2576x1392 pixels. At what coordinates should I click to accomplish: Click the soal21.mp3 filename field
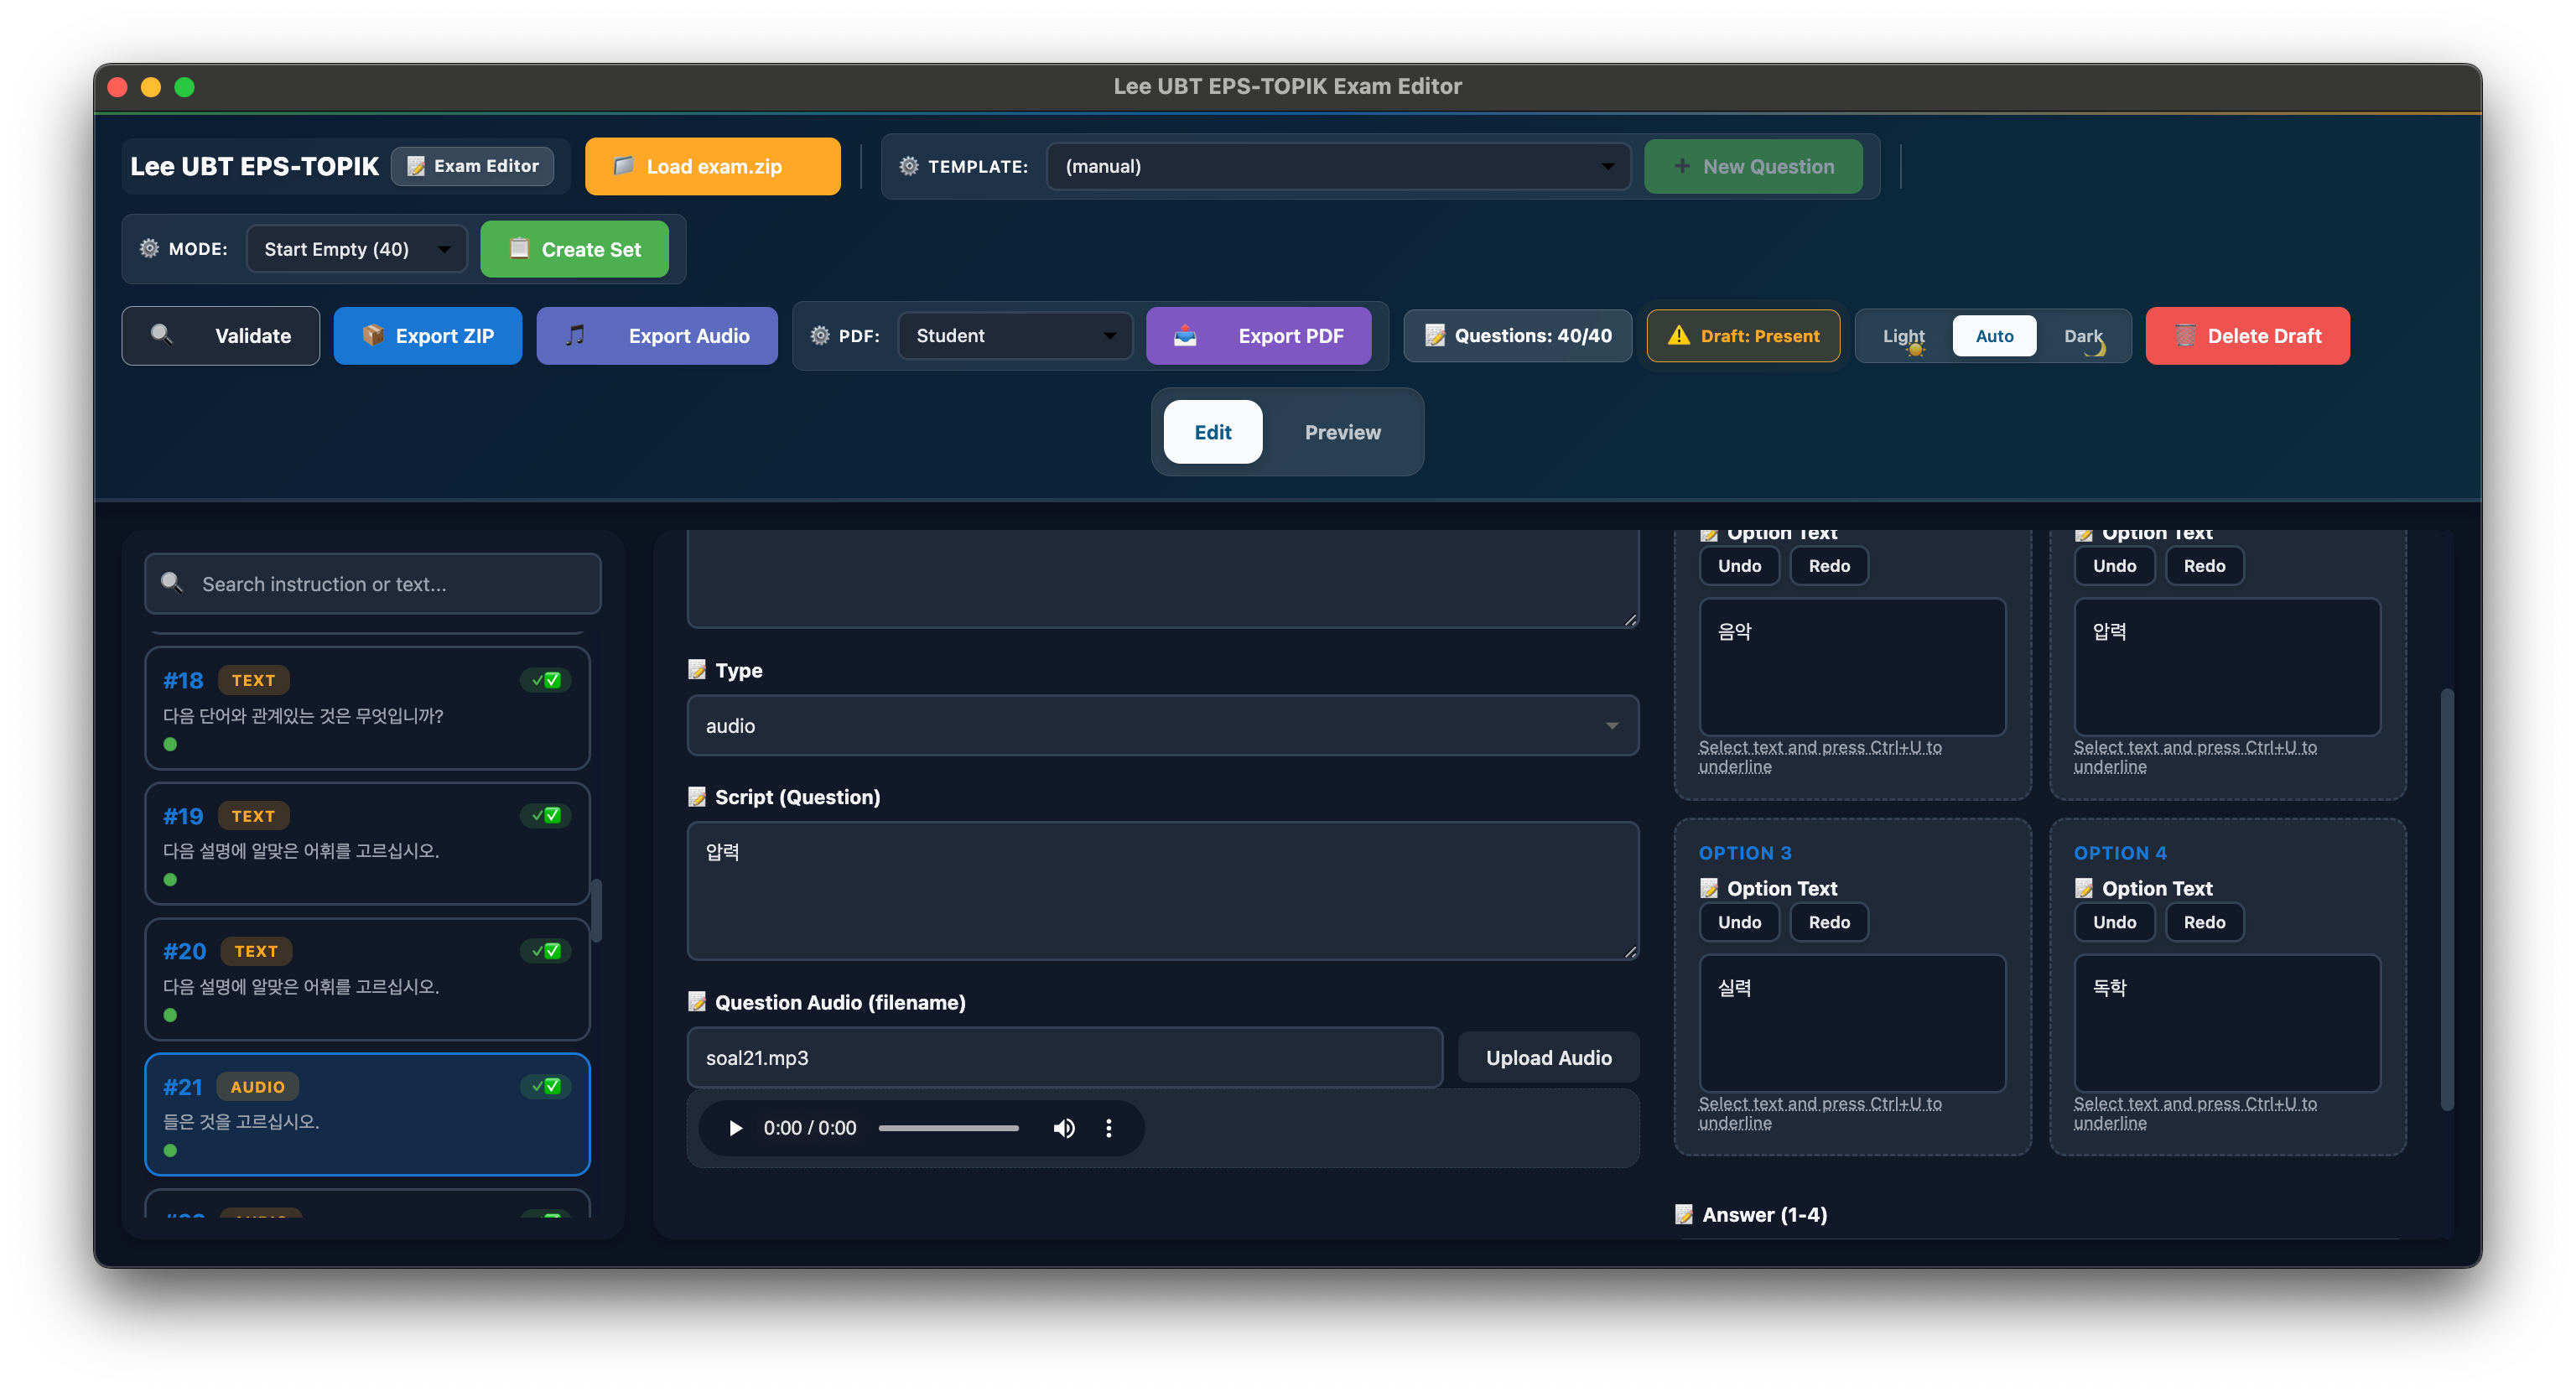pyautogui.click(x=1064, y=1057)
